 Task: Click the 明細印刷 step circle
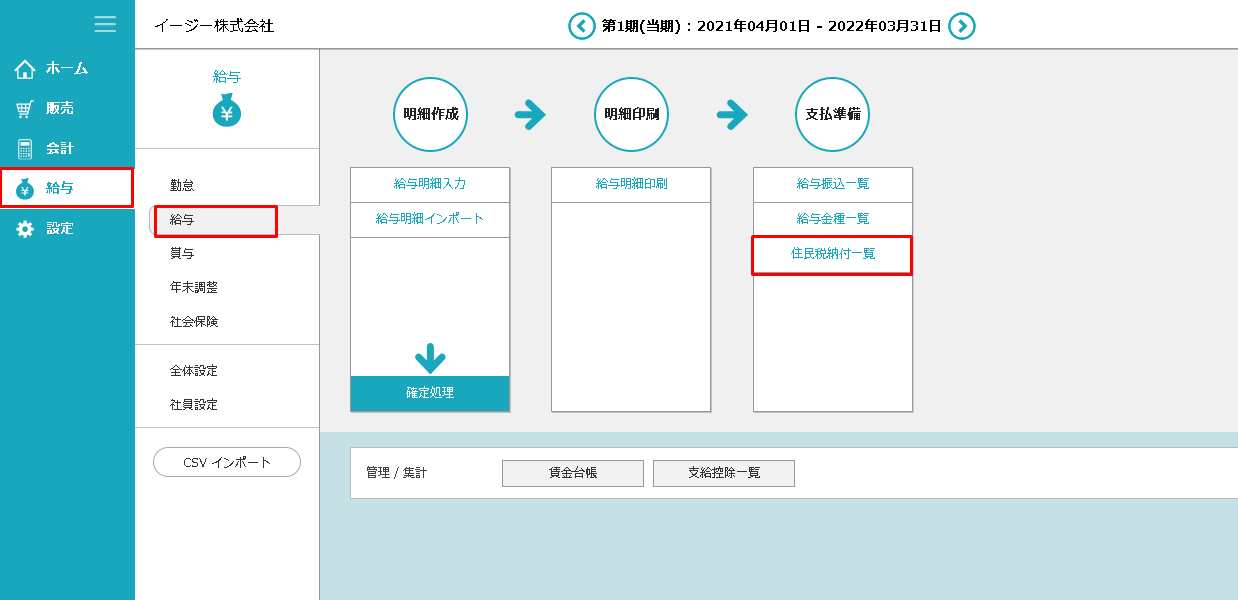click(x=631, y=114)
